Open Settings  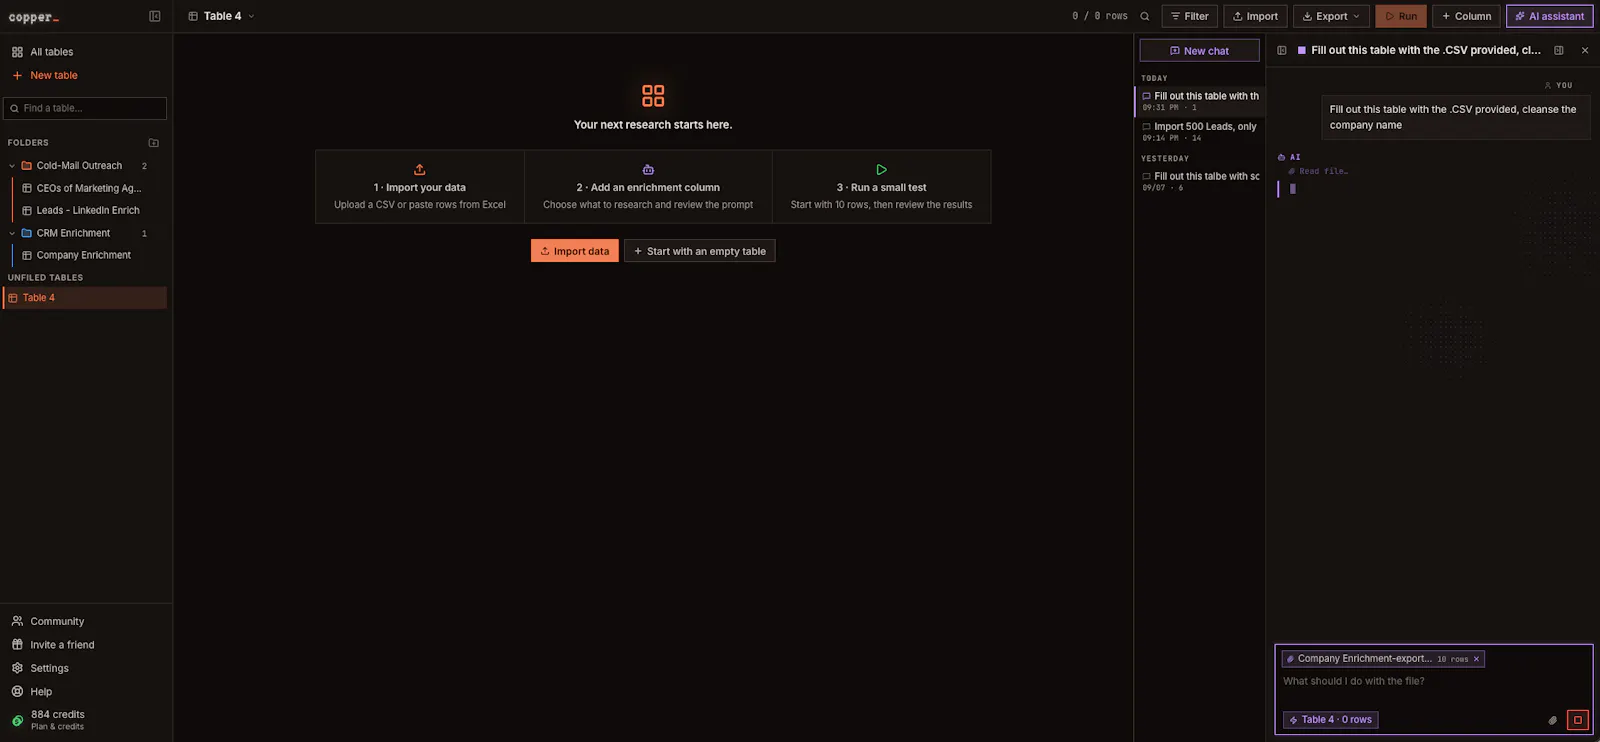(x=49, y=668)
